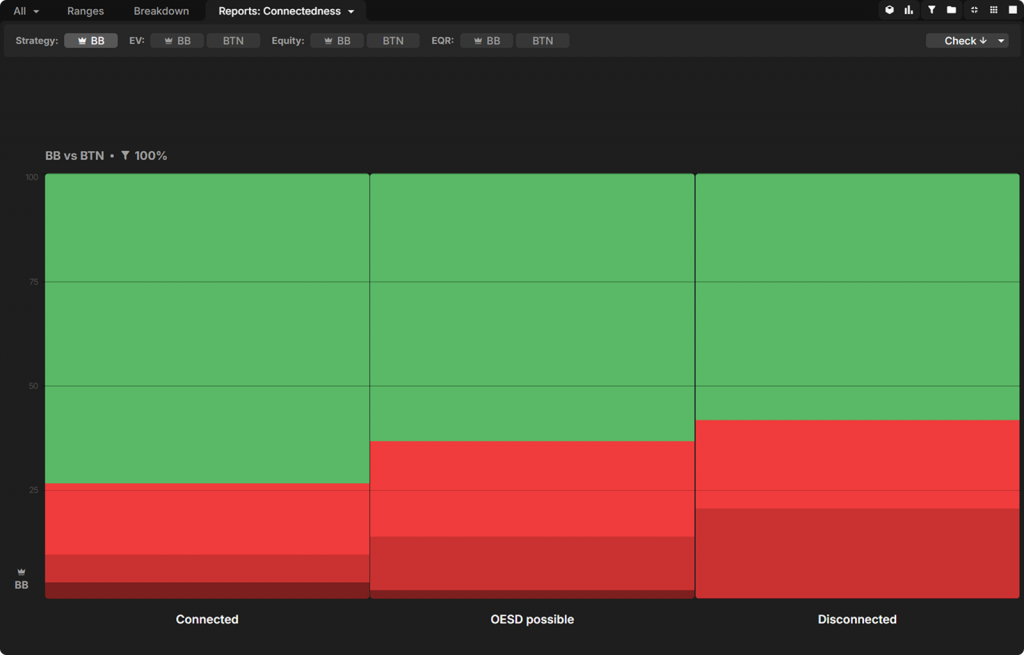Open the Reports: Connectedness dropdown arrow
The image size is (1024, 655).
point(351,12)
